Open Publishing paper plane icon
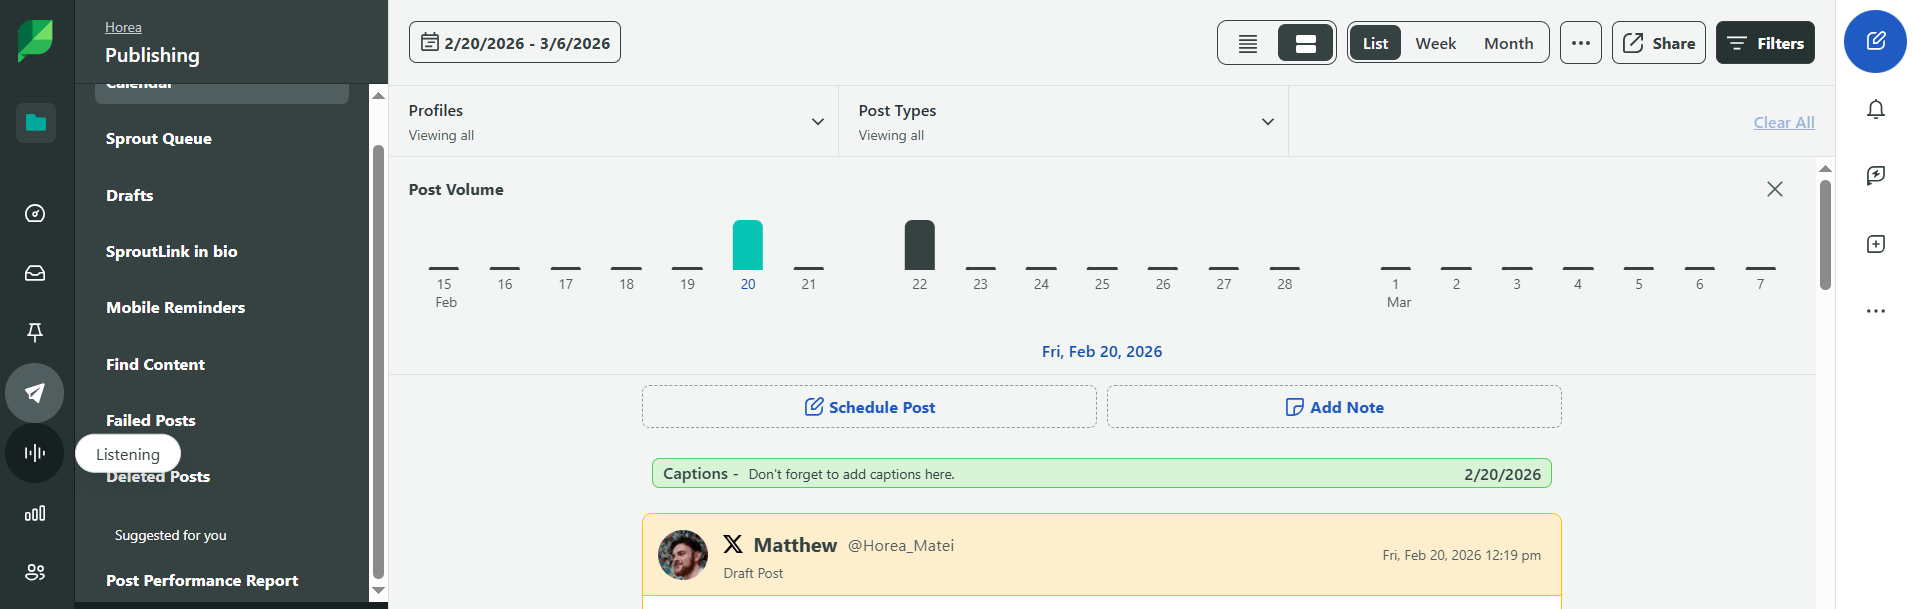 (x=35, y=393)
